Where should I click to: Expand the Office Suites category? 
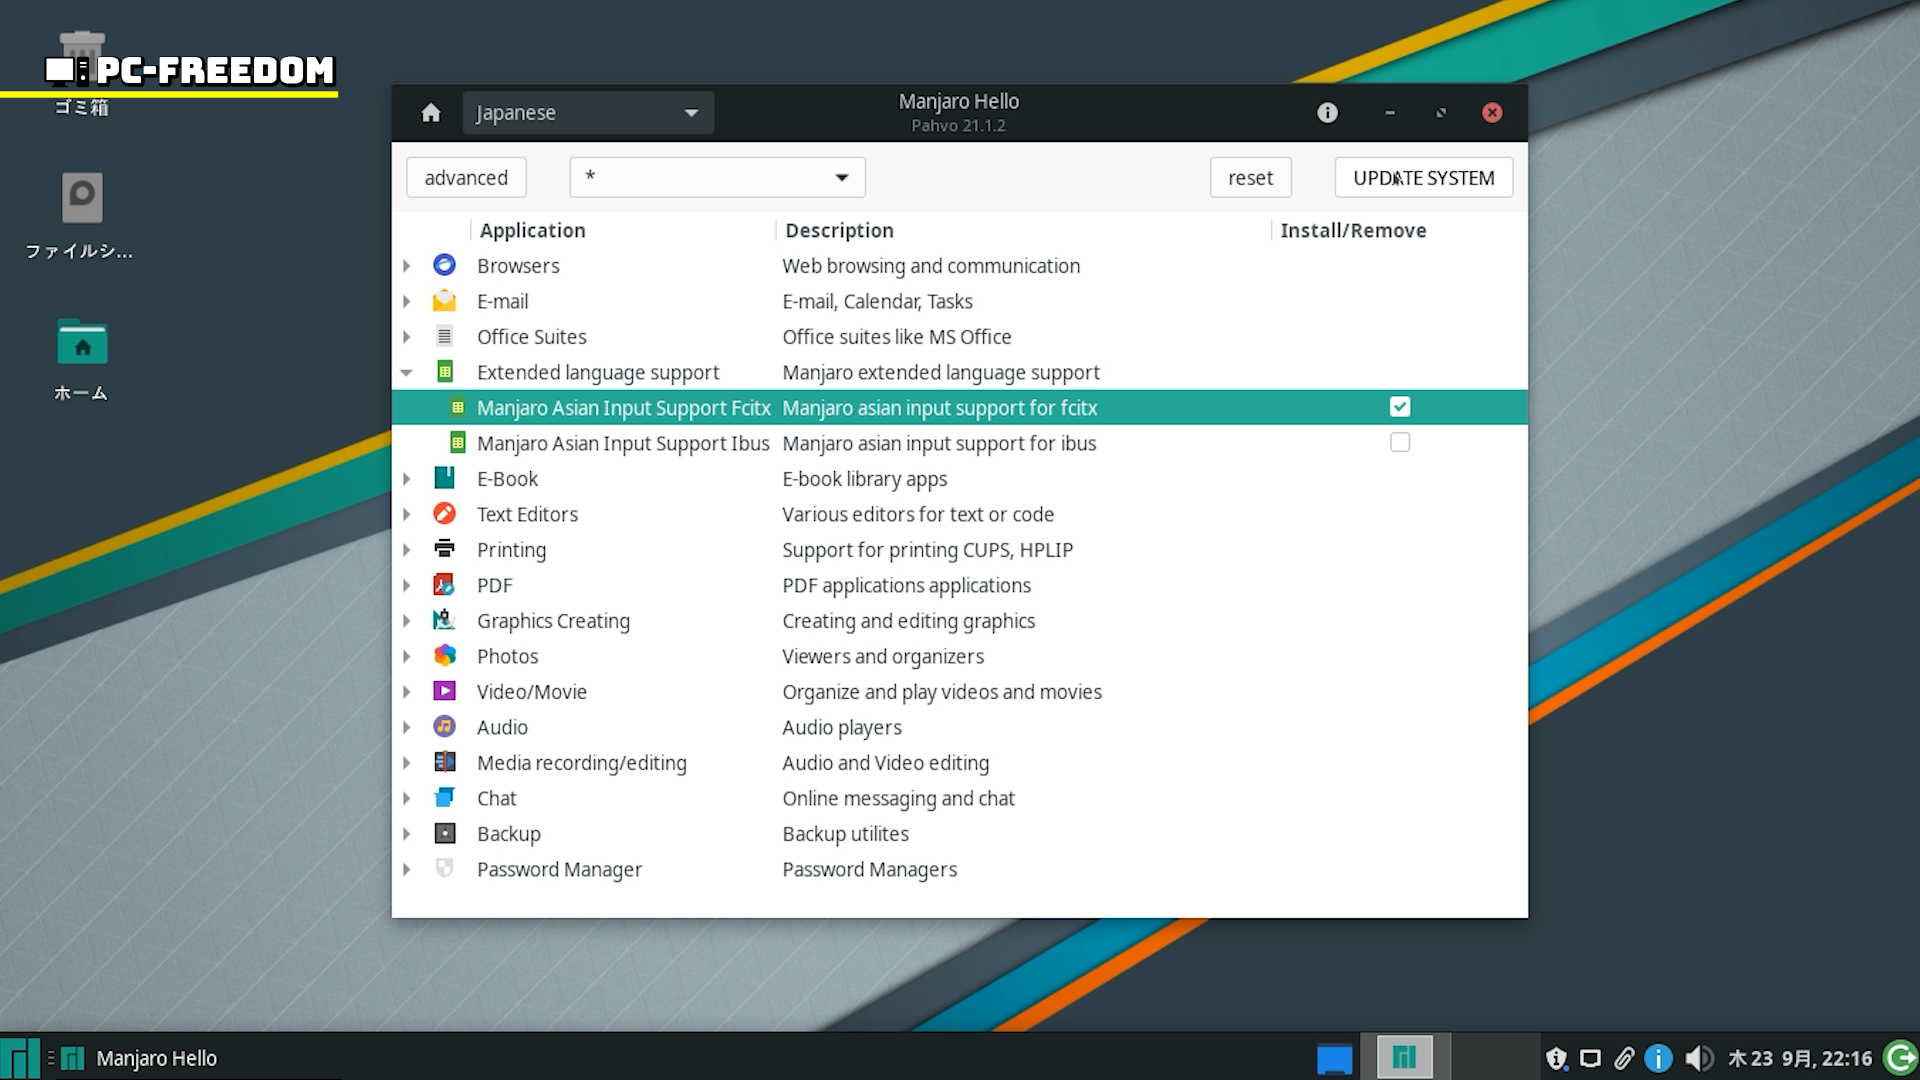406,337
